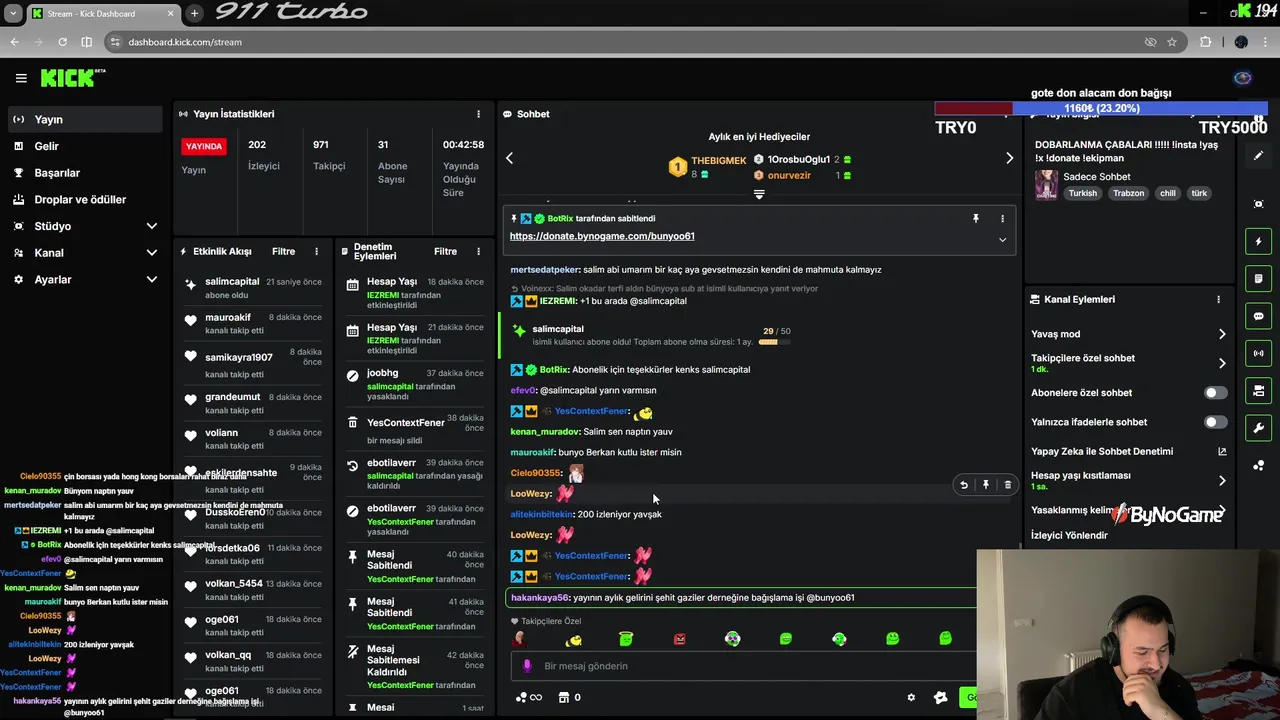This screenshot has height=720, width=1280.
Task: Click the user avatar in top right
Action: click(1243, 78)
